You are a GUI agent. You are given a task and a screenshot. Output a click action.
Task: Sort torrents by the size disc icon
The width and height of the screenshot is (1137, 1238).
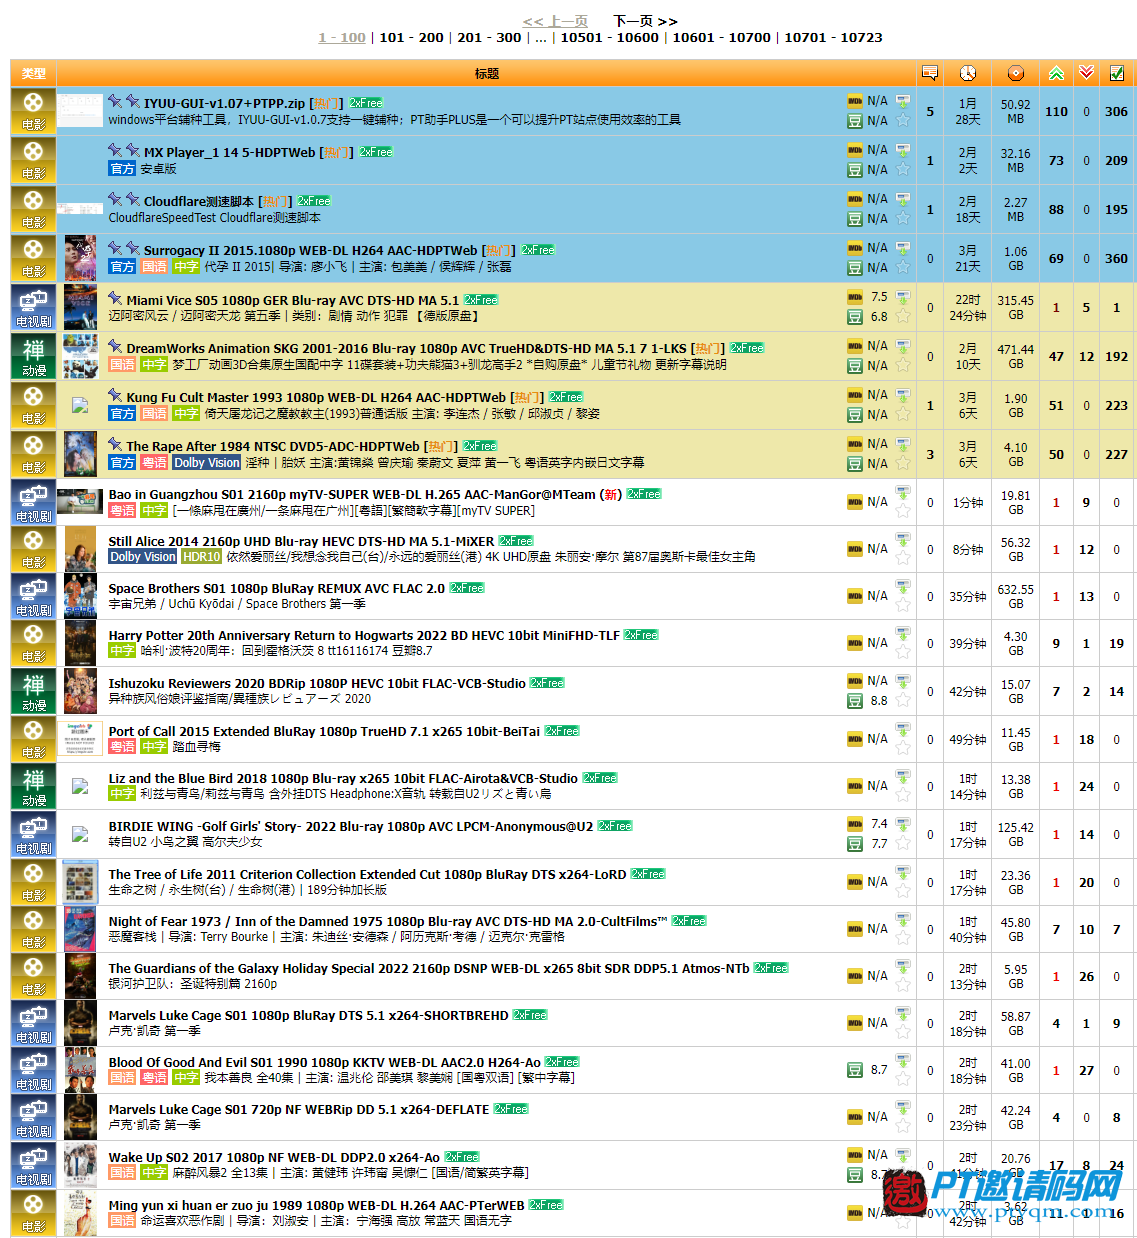1016,73
